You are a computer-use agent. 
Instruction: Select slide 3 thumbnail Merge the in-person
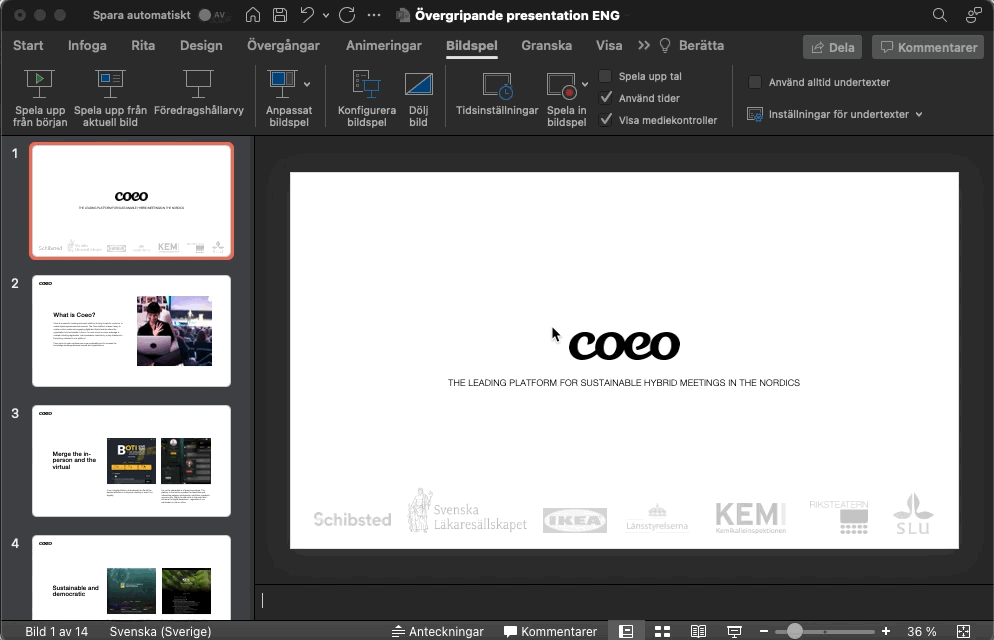coord(131,460)
